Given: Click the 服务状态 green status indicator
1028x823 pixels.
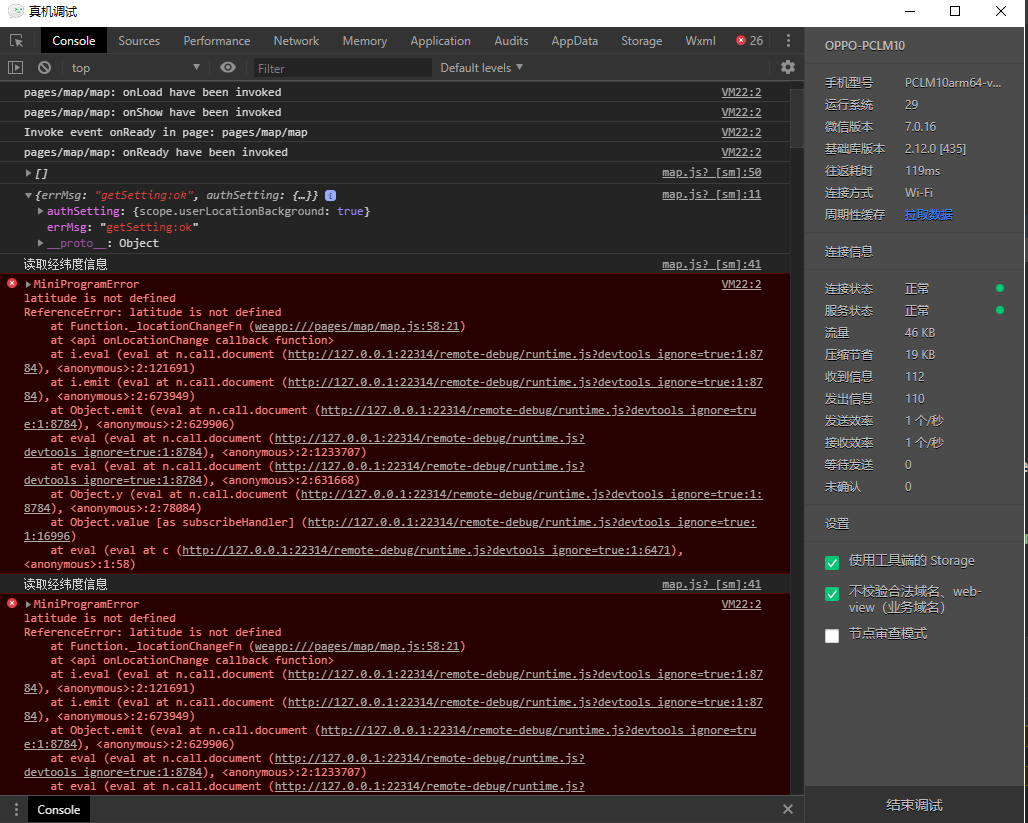Looking at the screenshot, I should pos(1000,310).
